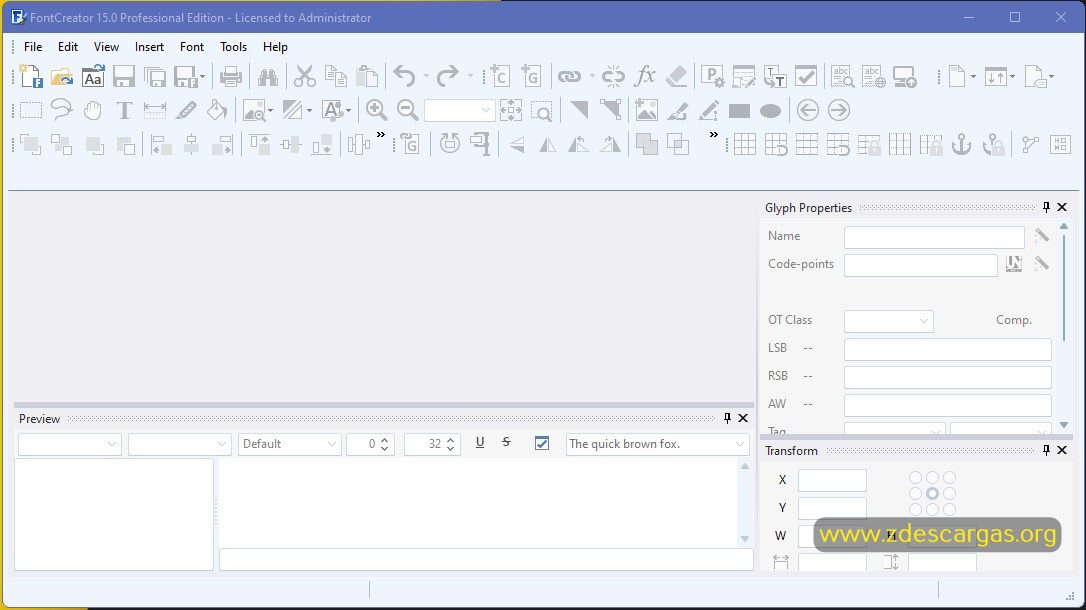
Task: Redo the last action
Action: 448,76
